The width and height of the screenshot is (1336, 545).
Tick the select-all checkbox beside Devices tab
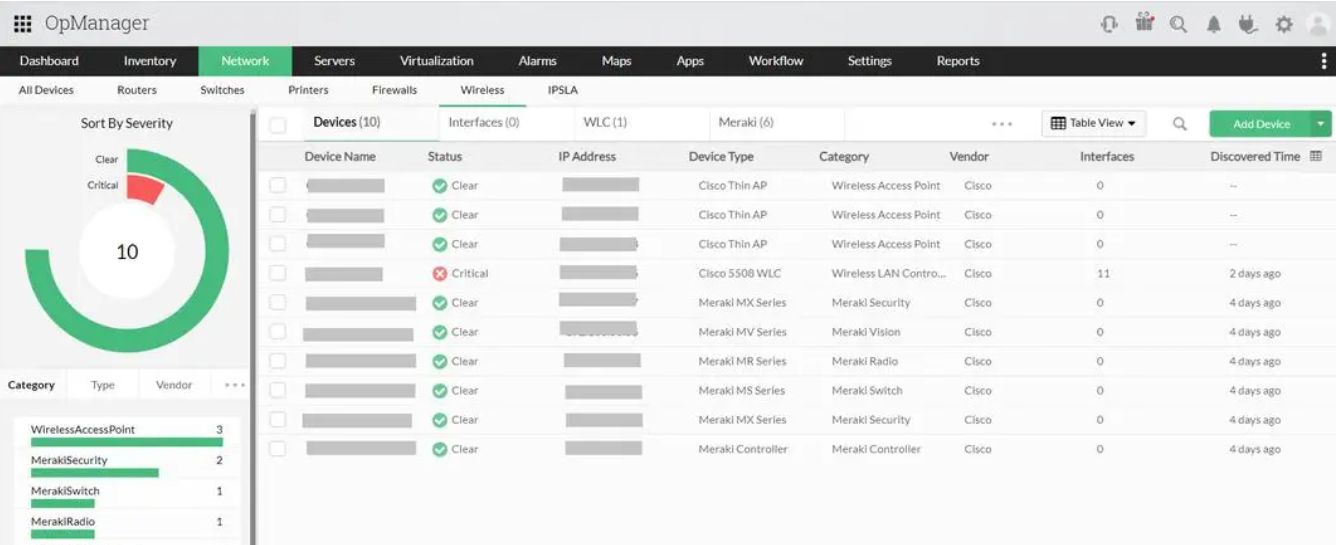pyautogui.click(x=278, y=125)
